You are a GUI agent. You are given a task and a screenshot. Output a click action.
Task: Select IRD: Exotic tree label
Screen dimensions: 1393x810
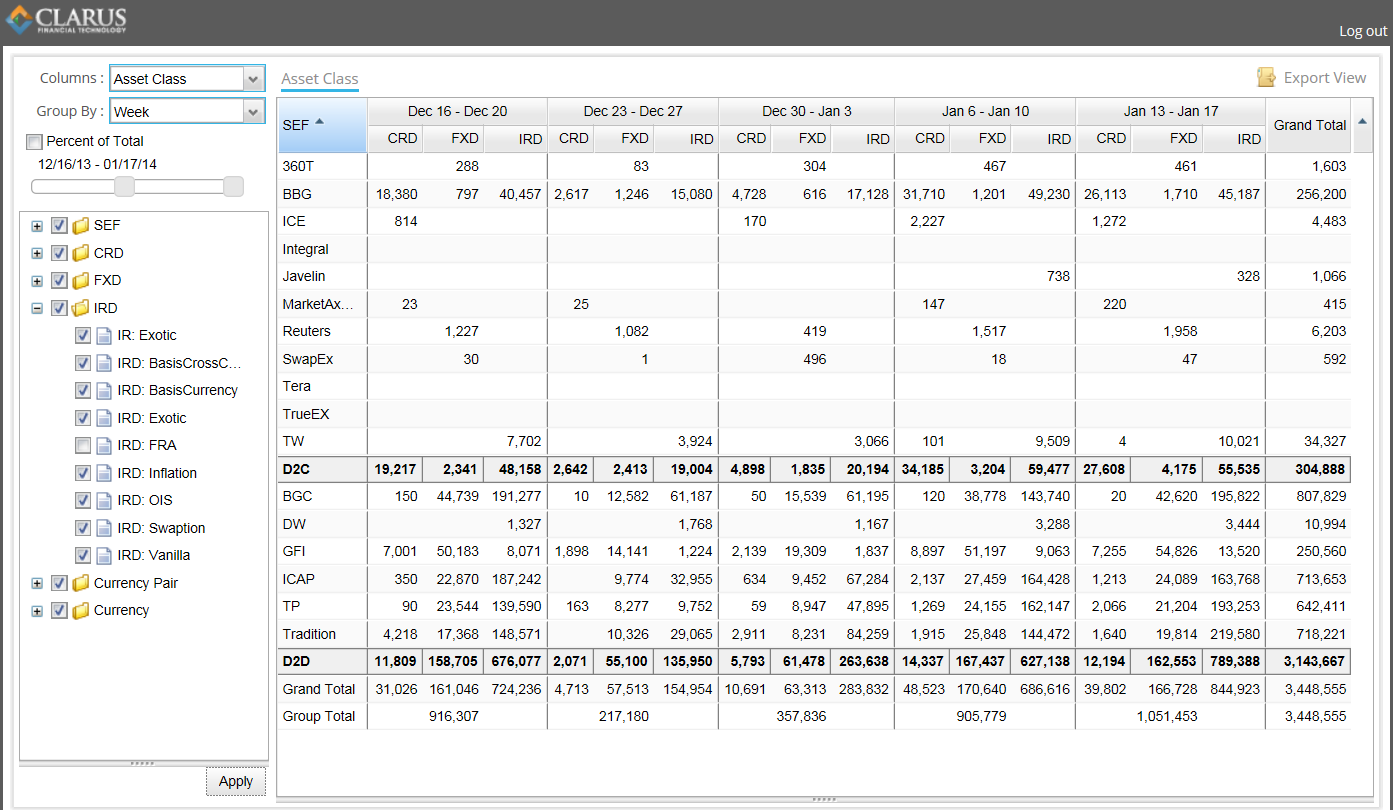pyautogui.click(x=152, y=419)
